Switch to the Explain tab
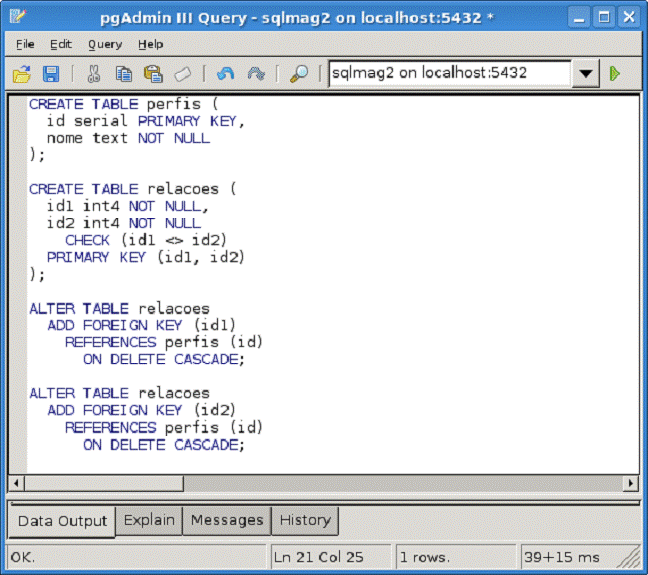This screenshot has width=648, height=575. [150, 520]
